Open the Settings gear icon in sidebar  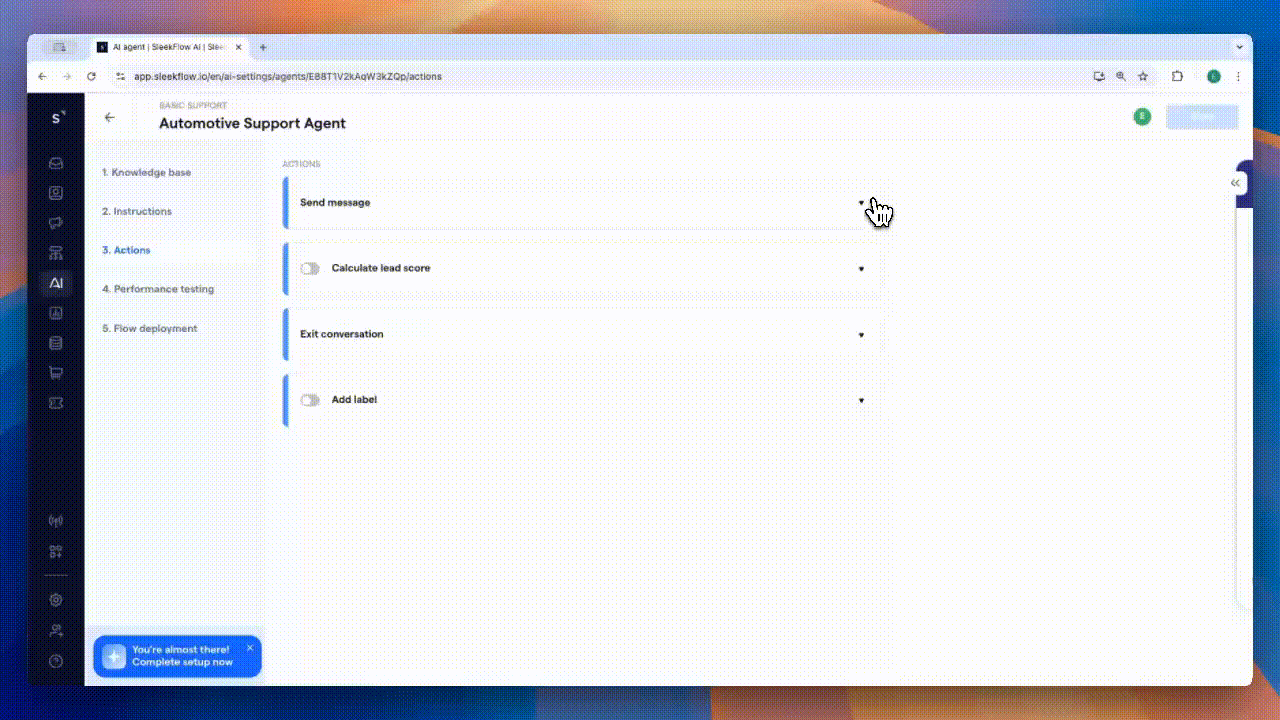click(x=56, y=600)
